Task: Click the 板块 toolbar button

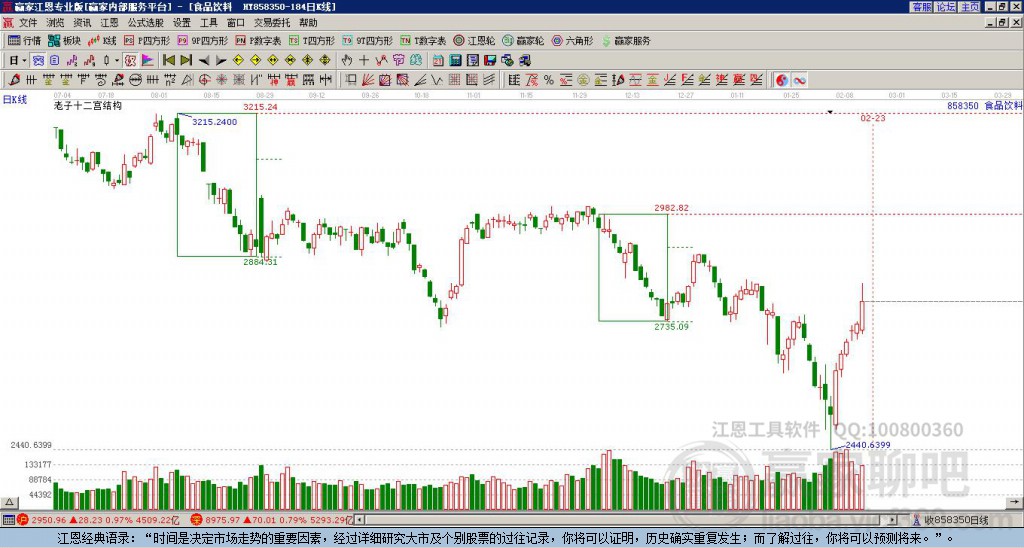Action: pos(65,40)
